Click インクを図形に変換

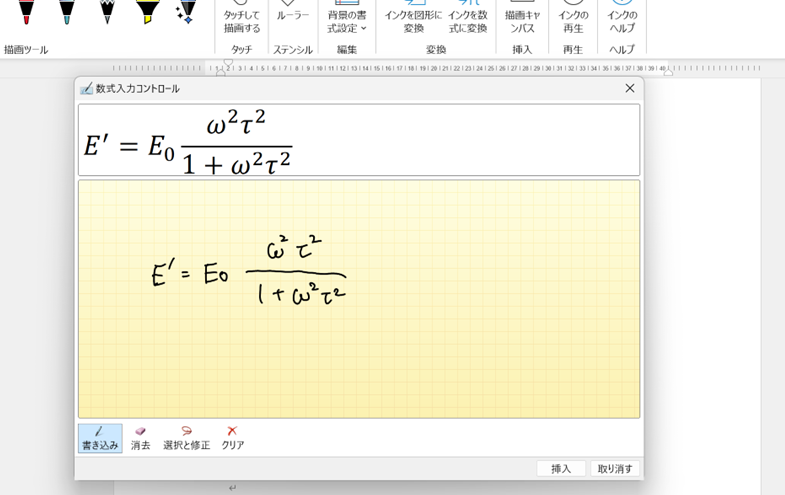(413, 18)
